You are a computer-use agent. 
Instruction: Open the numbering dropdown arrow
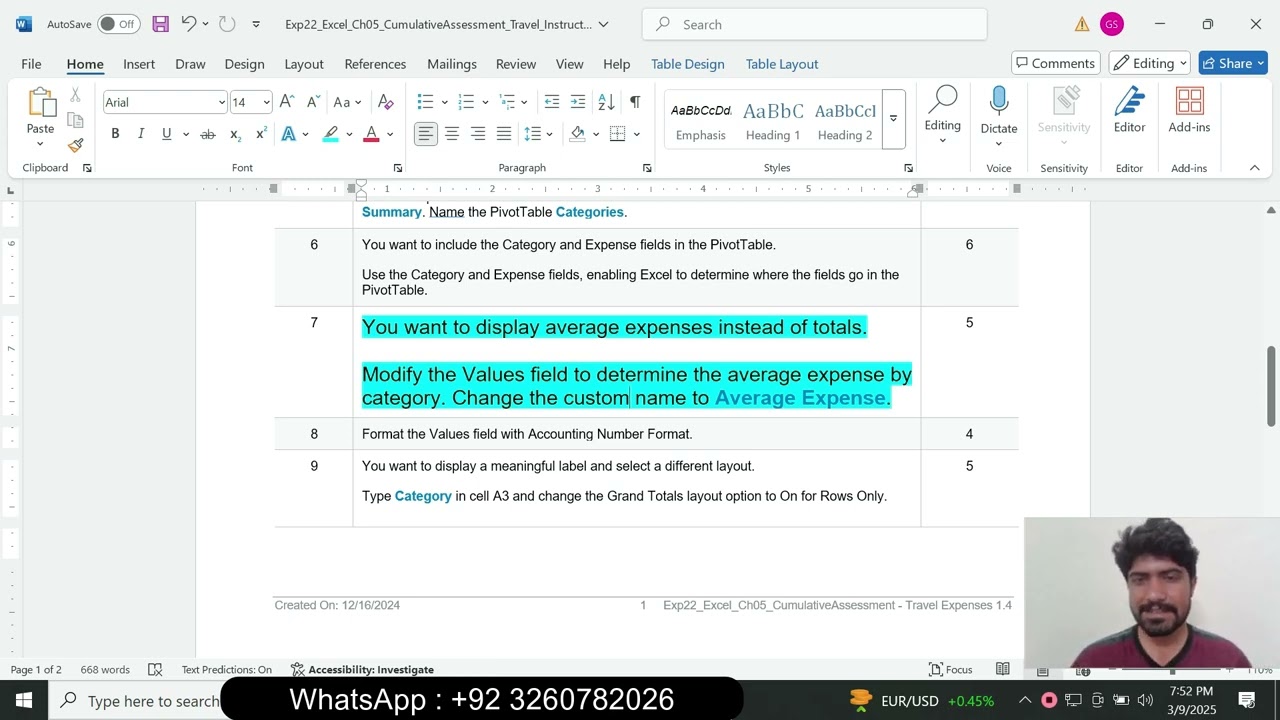[x=485, y=102]
